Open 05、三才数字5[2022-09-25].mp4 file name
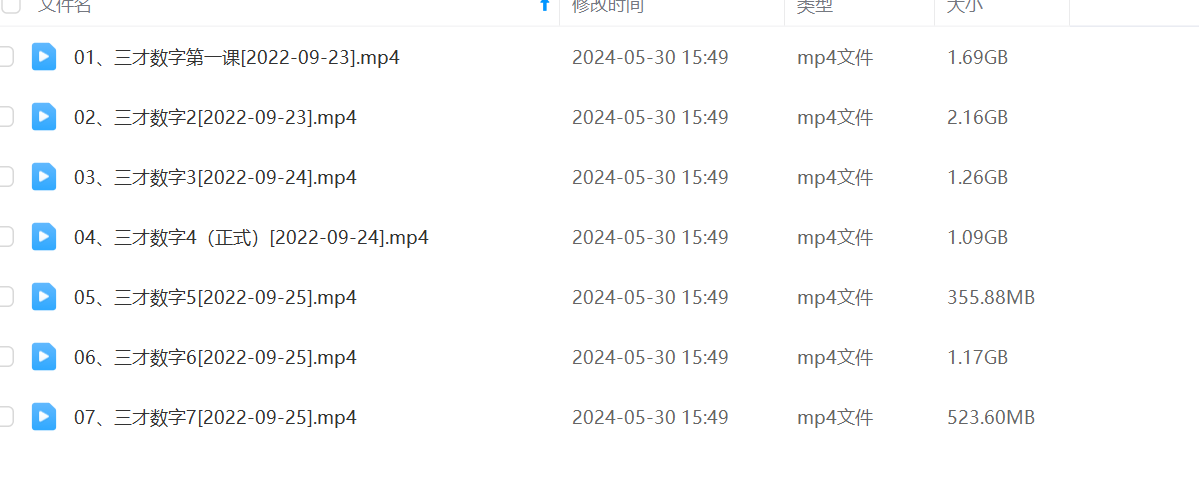 click(x=216, y=298)
